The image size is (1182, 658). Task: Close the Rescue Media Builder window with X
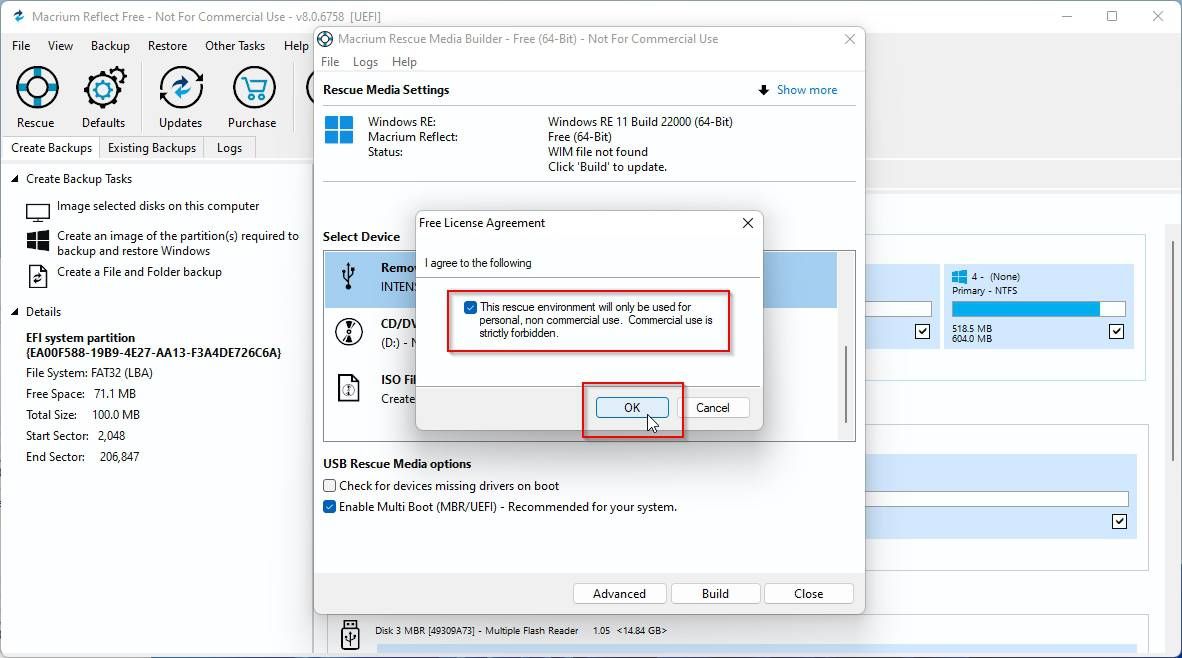(x=850, y=39)
